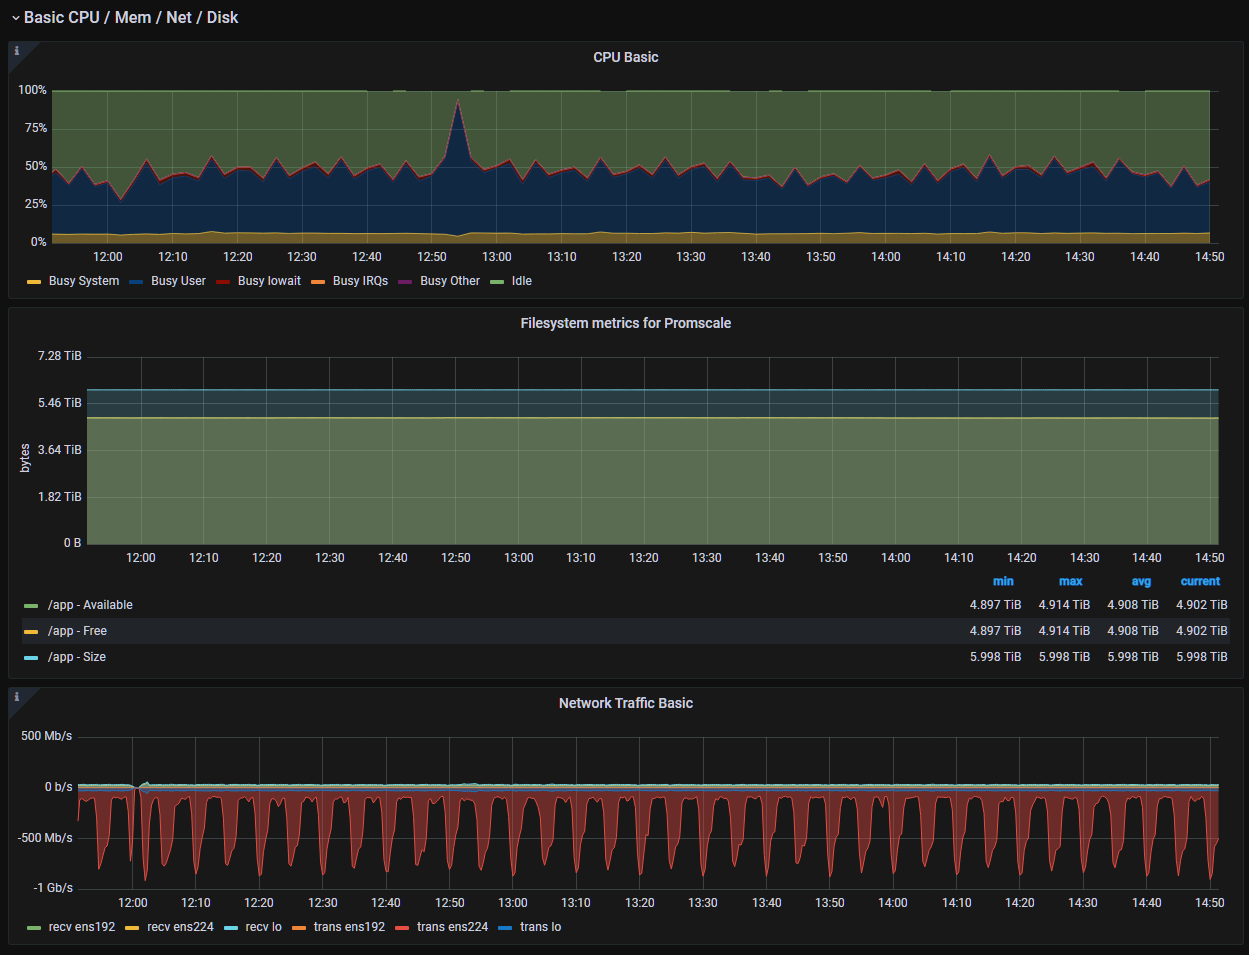Sort legend by the max column
This screenshot has height=955, width=1249.
(1070, 581)
